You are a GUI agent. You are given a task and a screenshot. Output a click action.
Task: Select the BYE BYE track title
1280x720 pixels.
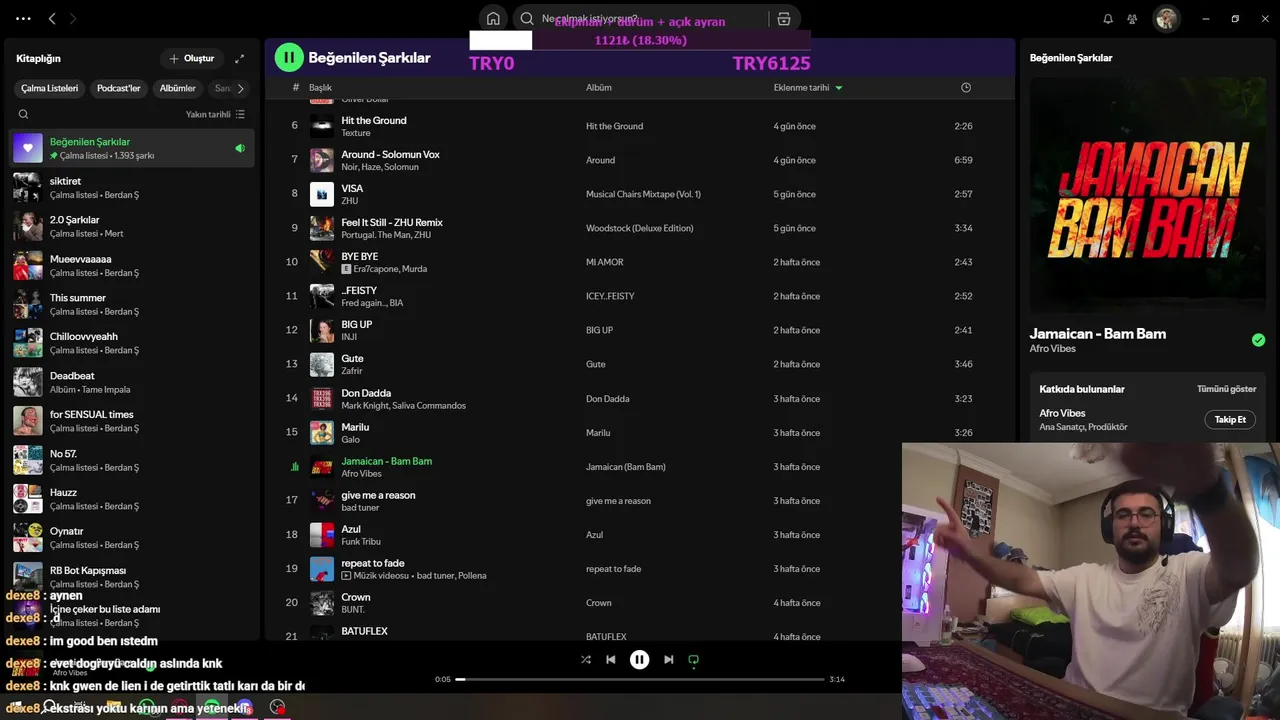[360, 256]
